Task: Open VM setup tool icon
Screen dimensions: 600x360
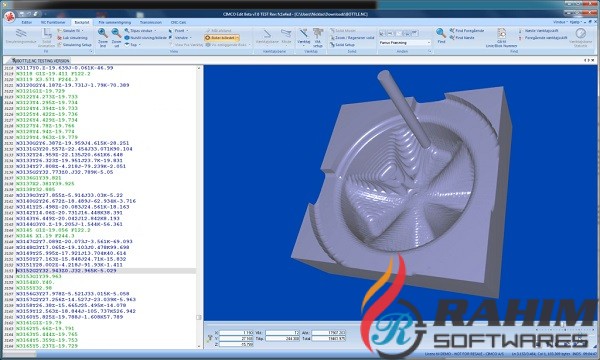Action: coord(318,33)
